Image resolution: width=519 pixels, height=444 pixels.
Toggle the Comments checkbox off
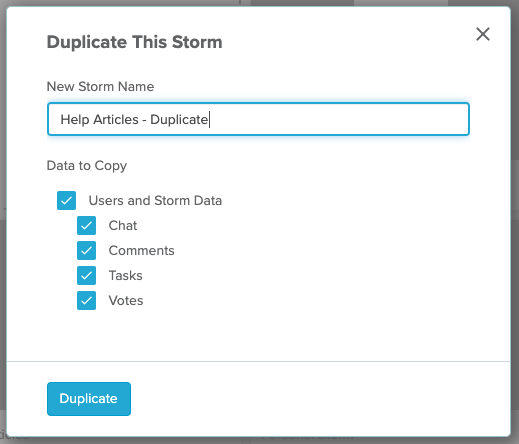click(x=86, y=251)
